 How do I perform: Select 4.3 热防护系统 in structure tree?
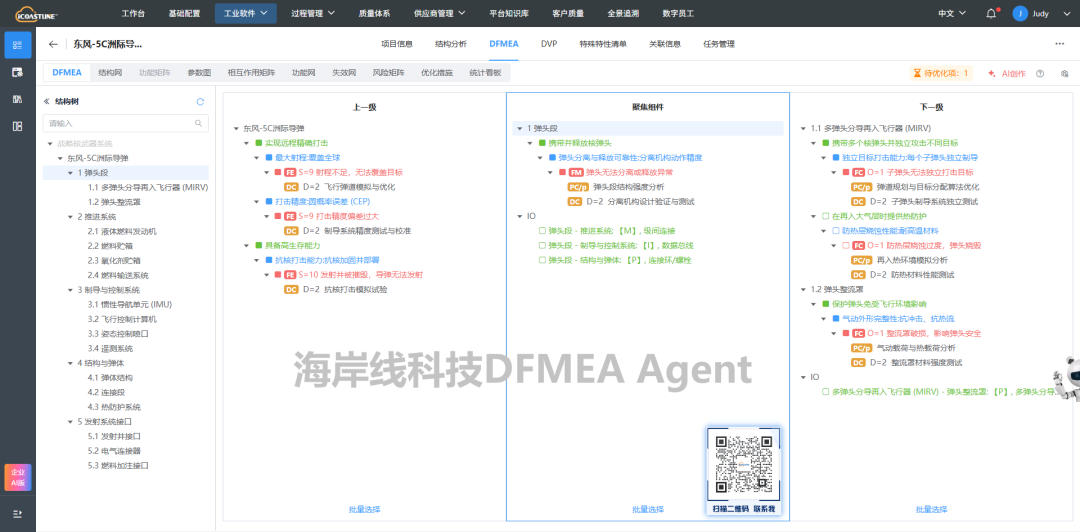114,407
